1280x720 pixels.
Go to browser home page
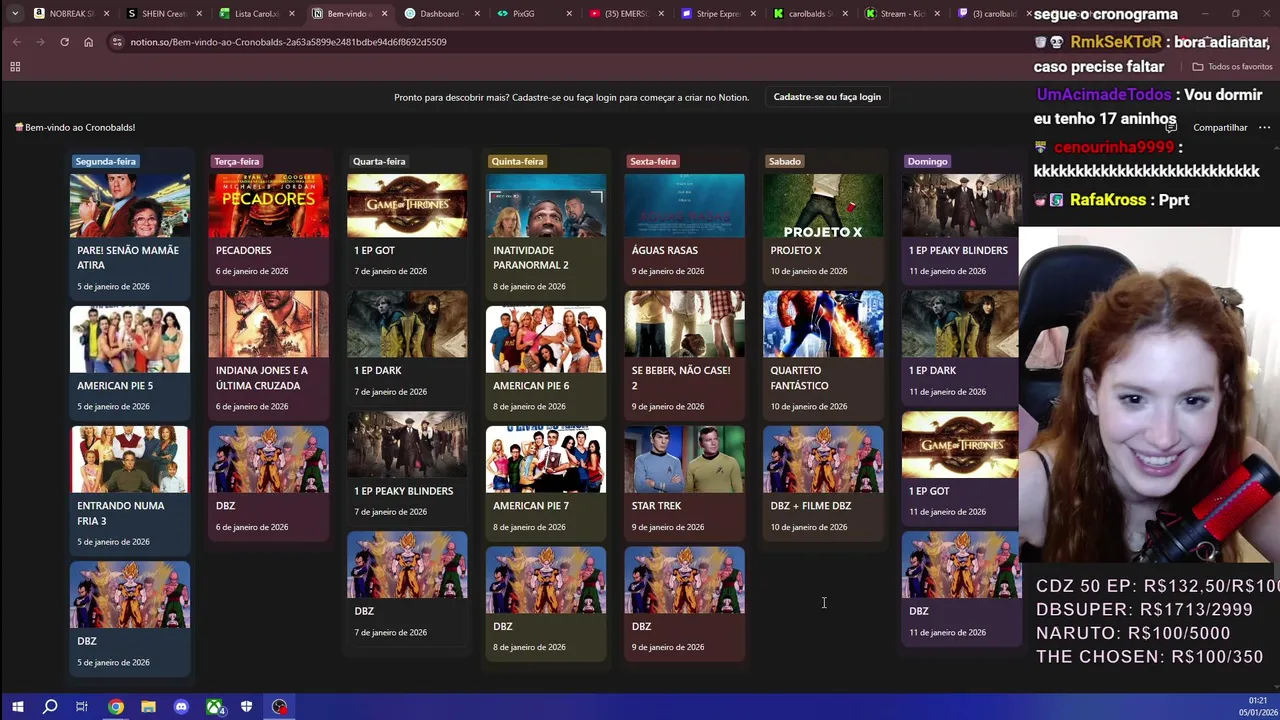pos(88,42)
